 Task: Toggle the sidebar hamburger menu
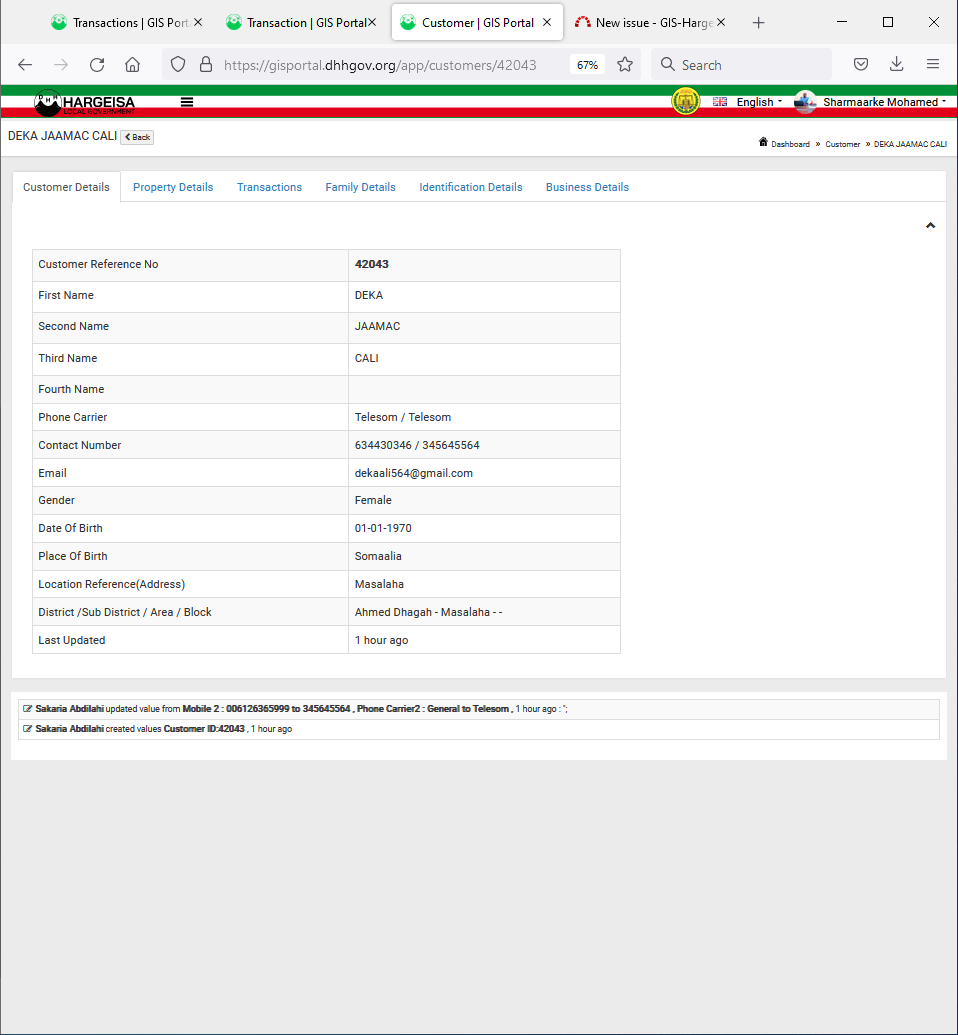pos(187,102)
